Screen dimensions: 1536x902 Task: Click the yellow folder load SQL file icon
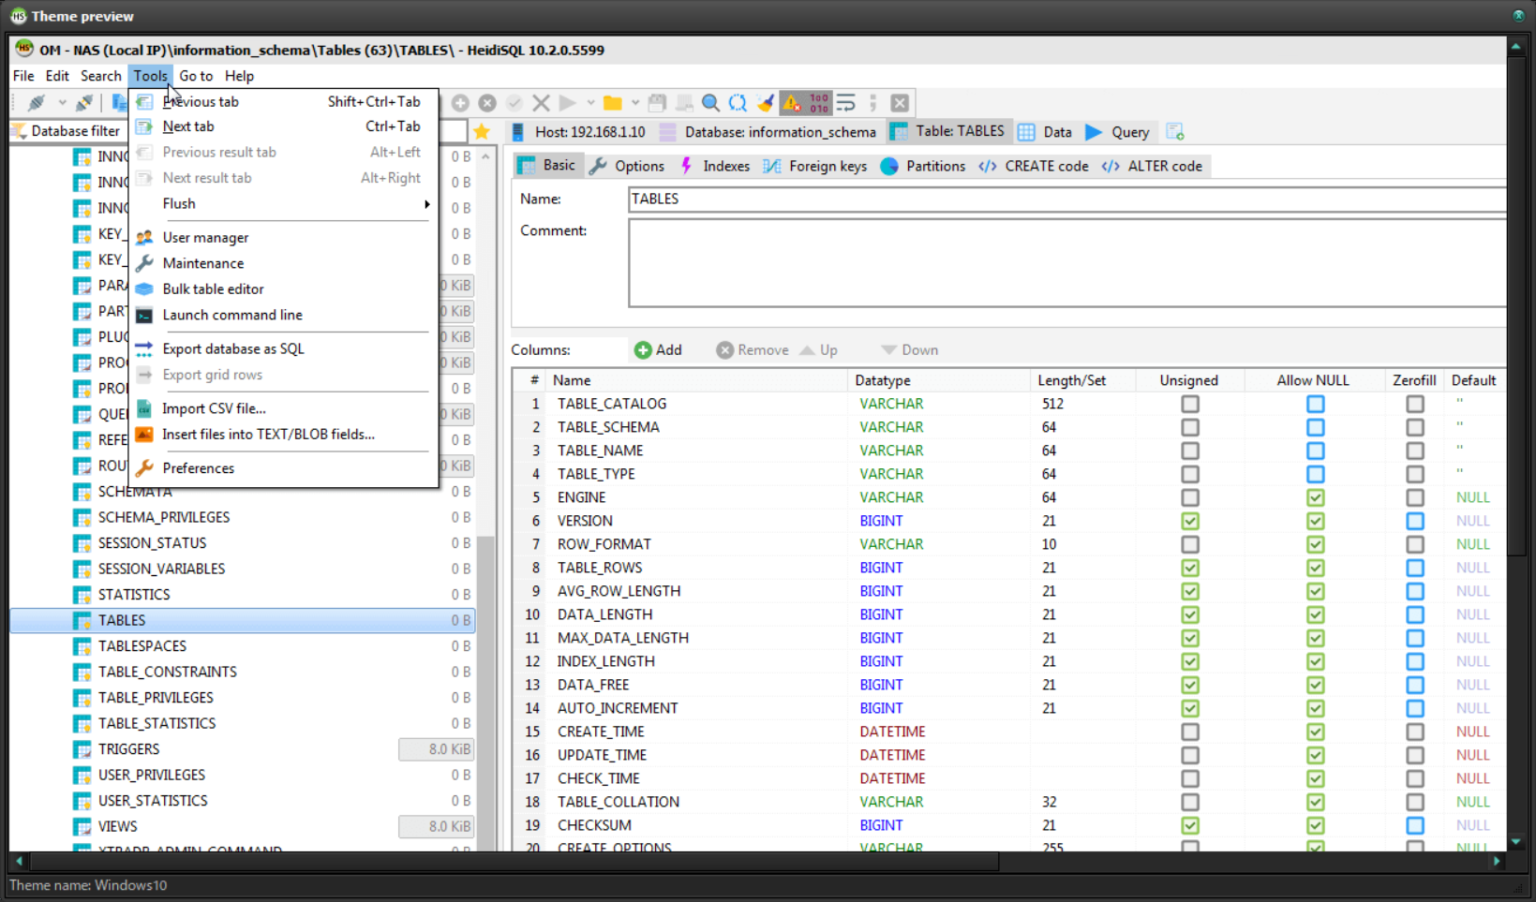click(612, 103)
